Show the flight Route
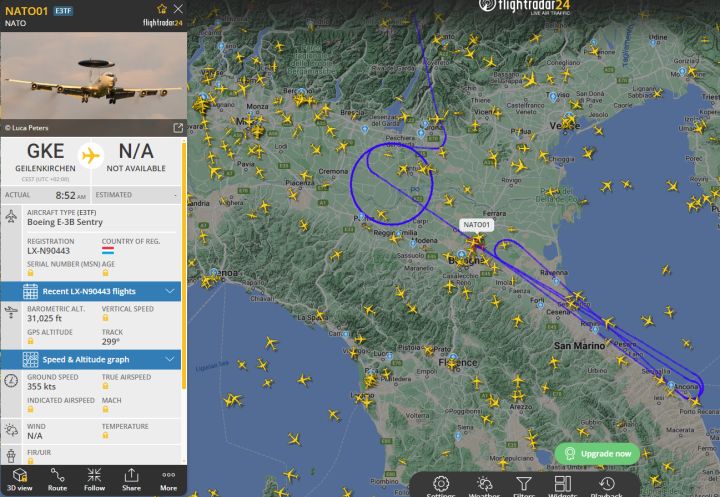720x497 pixels. (57, 480)
